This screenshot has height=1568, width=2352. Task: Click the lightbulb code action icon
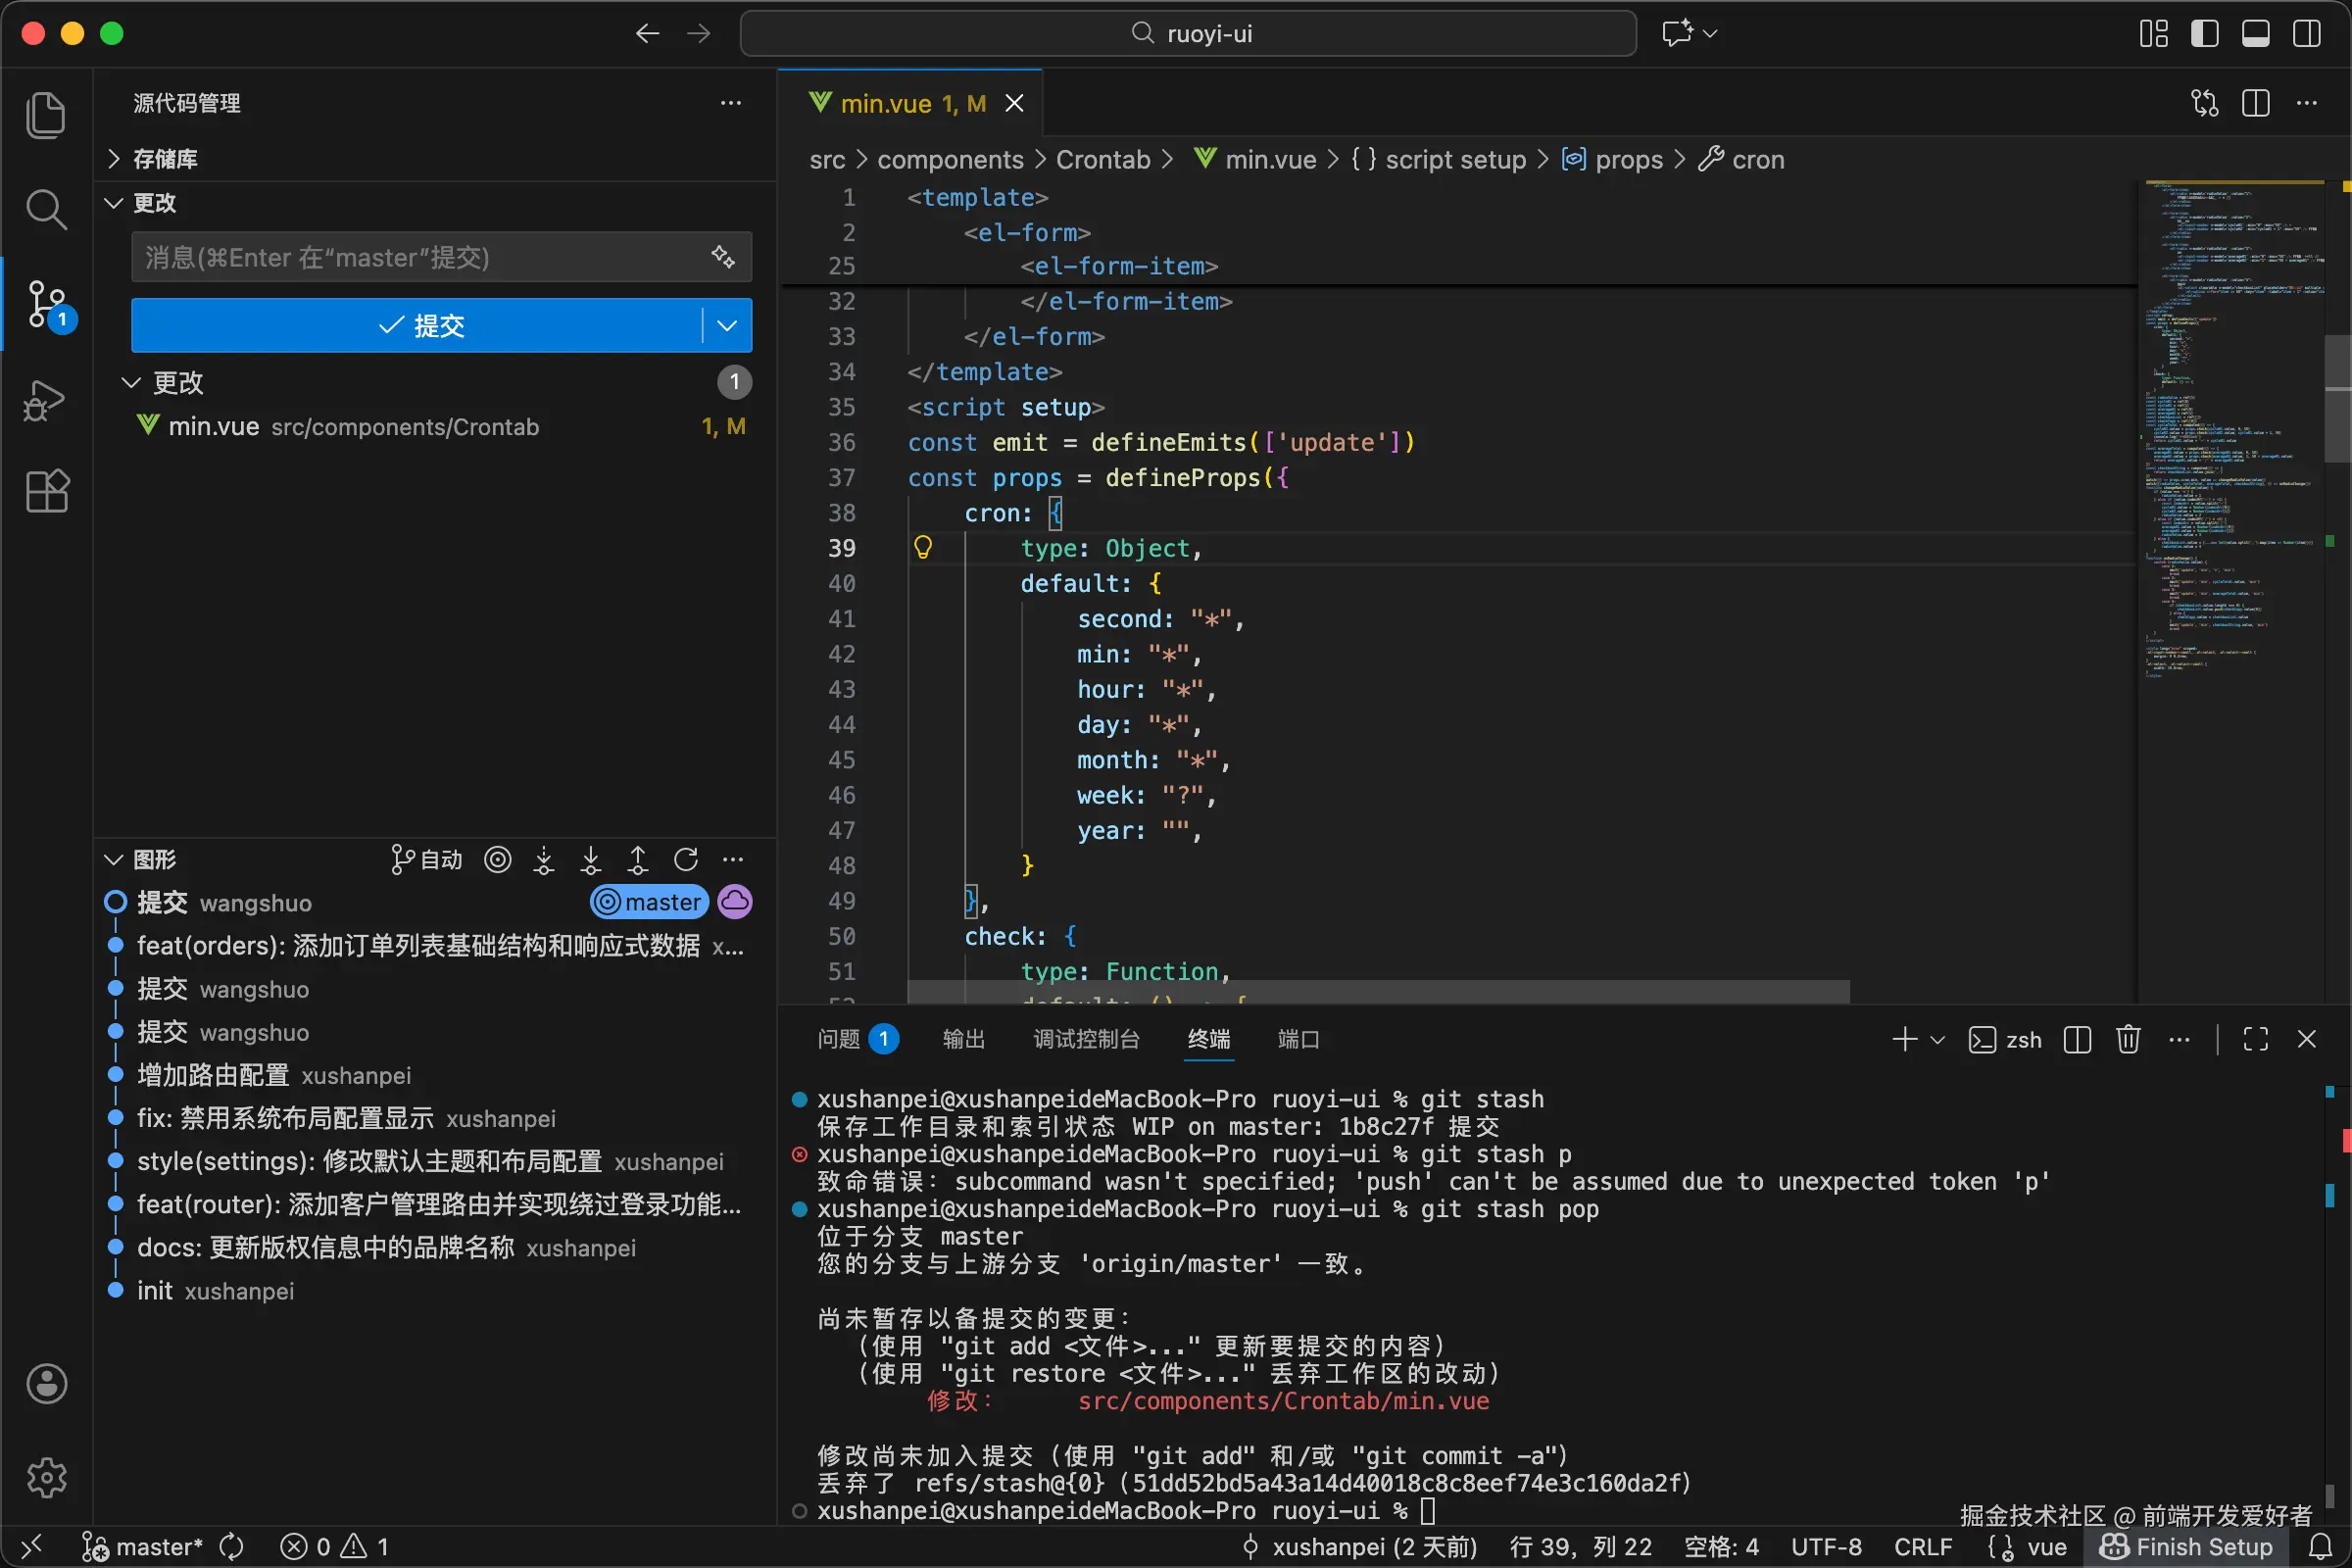[923, 548]
